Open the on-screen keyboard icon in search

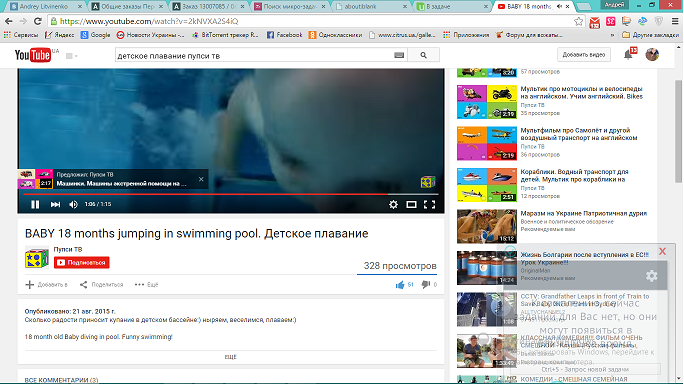pos(399,55)
